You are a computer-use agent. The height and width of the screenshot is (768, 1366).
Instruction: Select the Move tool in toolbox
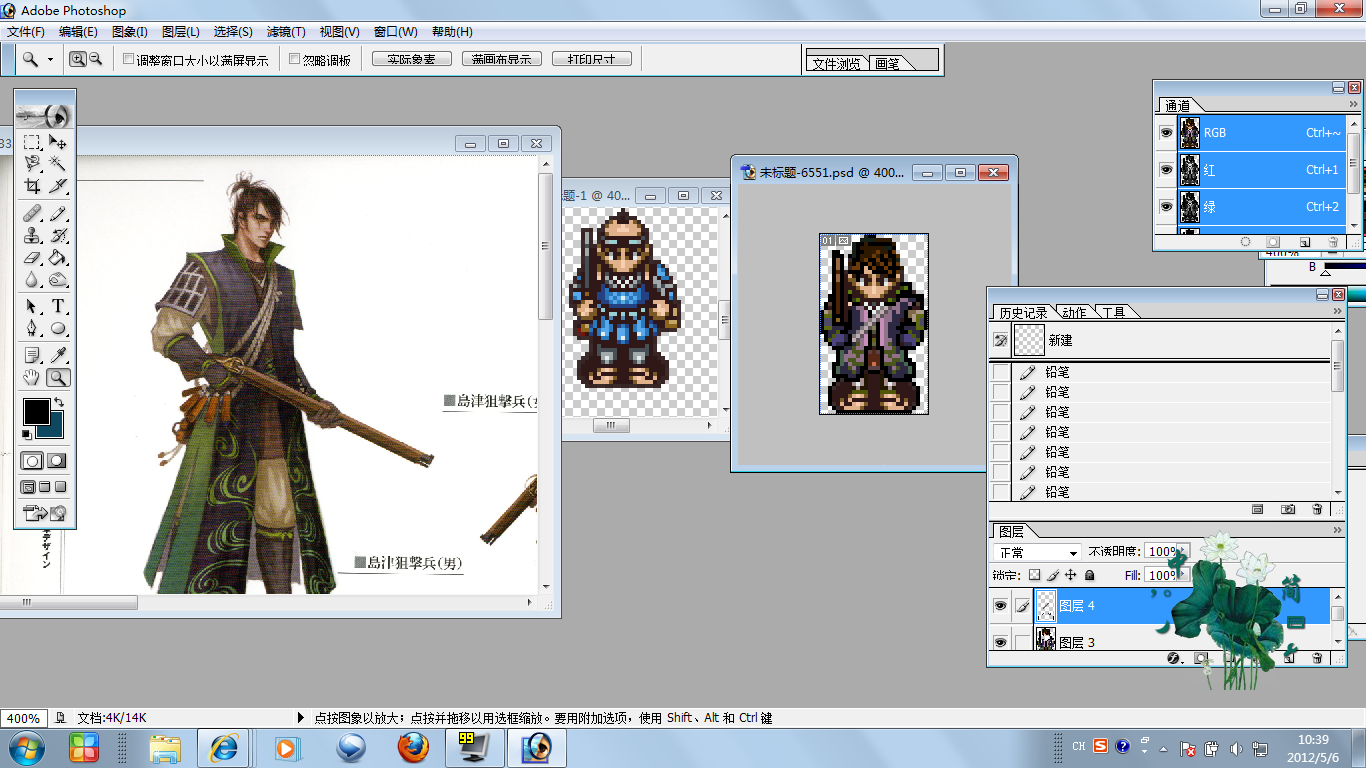pos(58,143)
